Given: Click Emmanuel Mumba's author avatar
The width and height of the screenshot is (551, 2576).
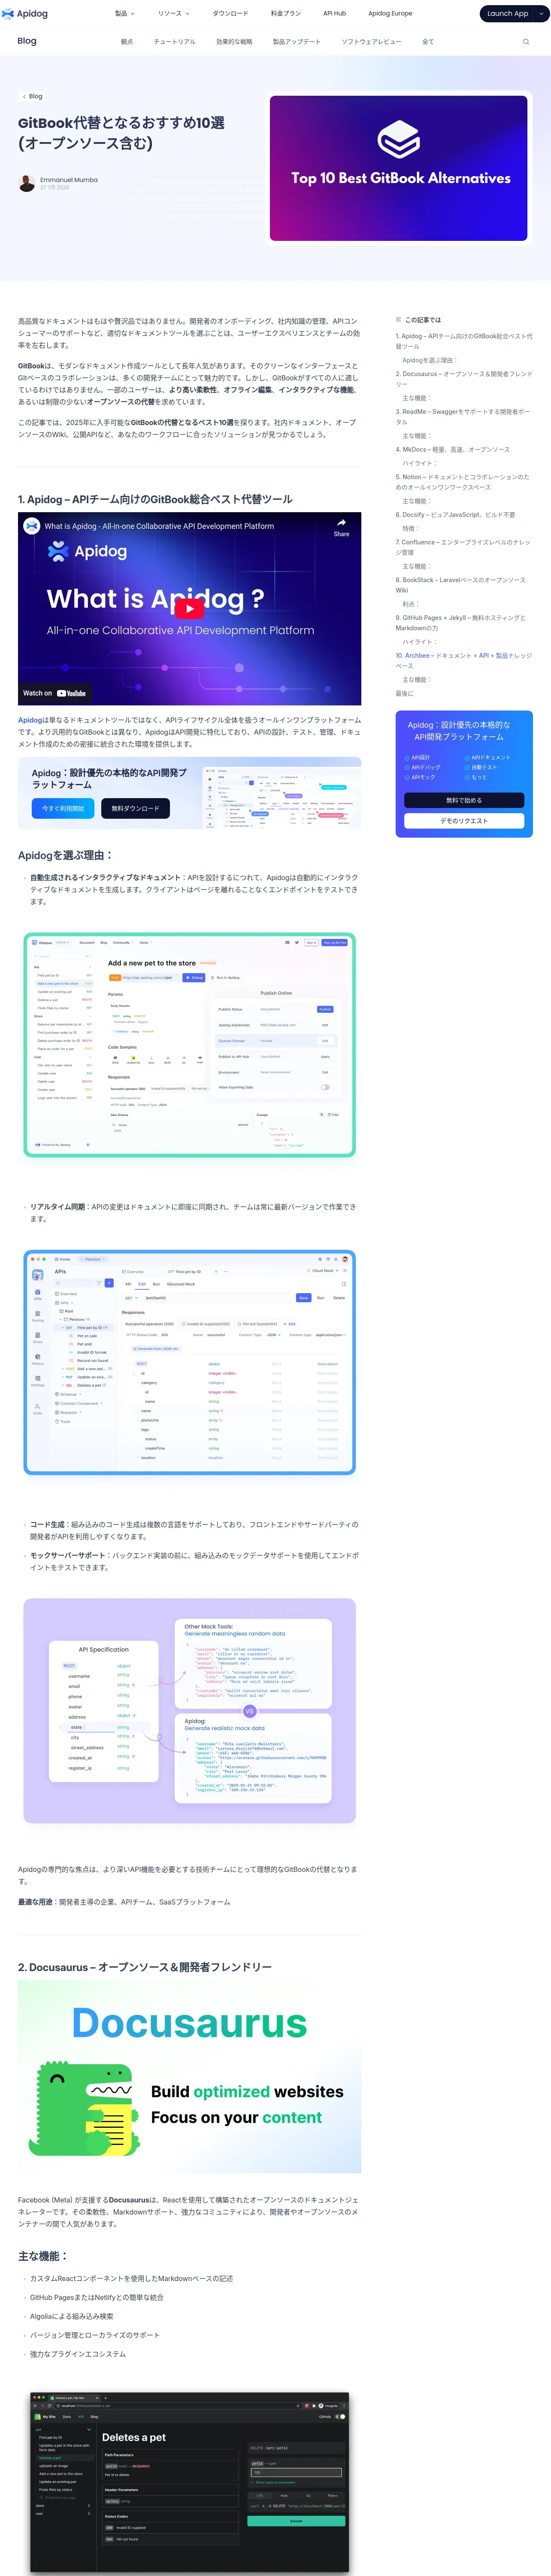Looking at the screenshot, I should coord(27,183).
